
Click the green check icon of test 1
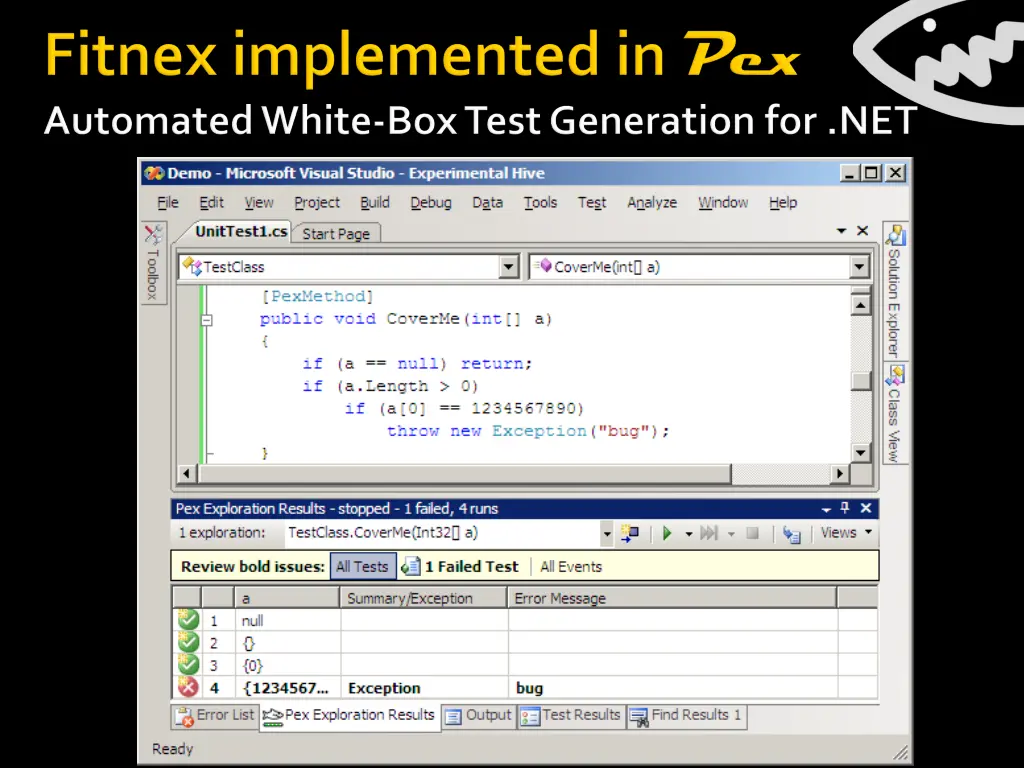coord(188,619)
